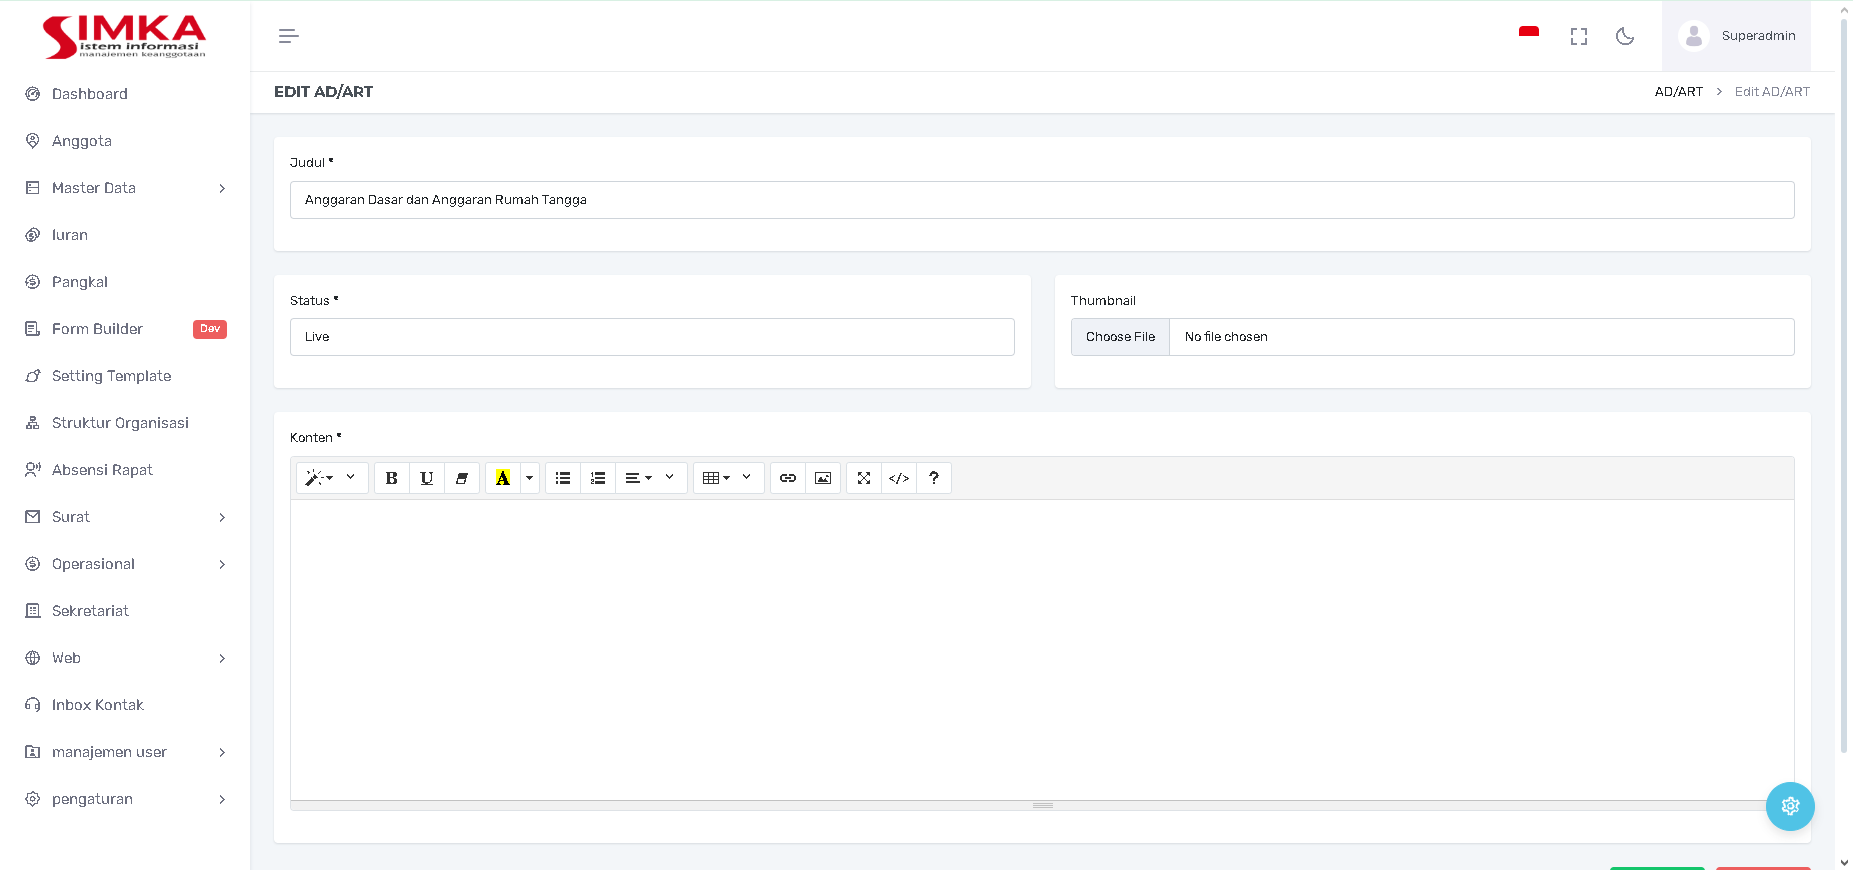Apply underline formatting in Konten toolbar

427,478
